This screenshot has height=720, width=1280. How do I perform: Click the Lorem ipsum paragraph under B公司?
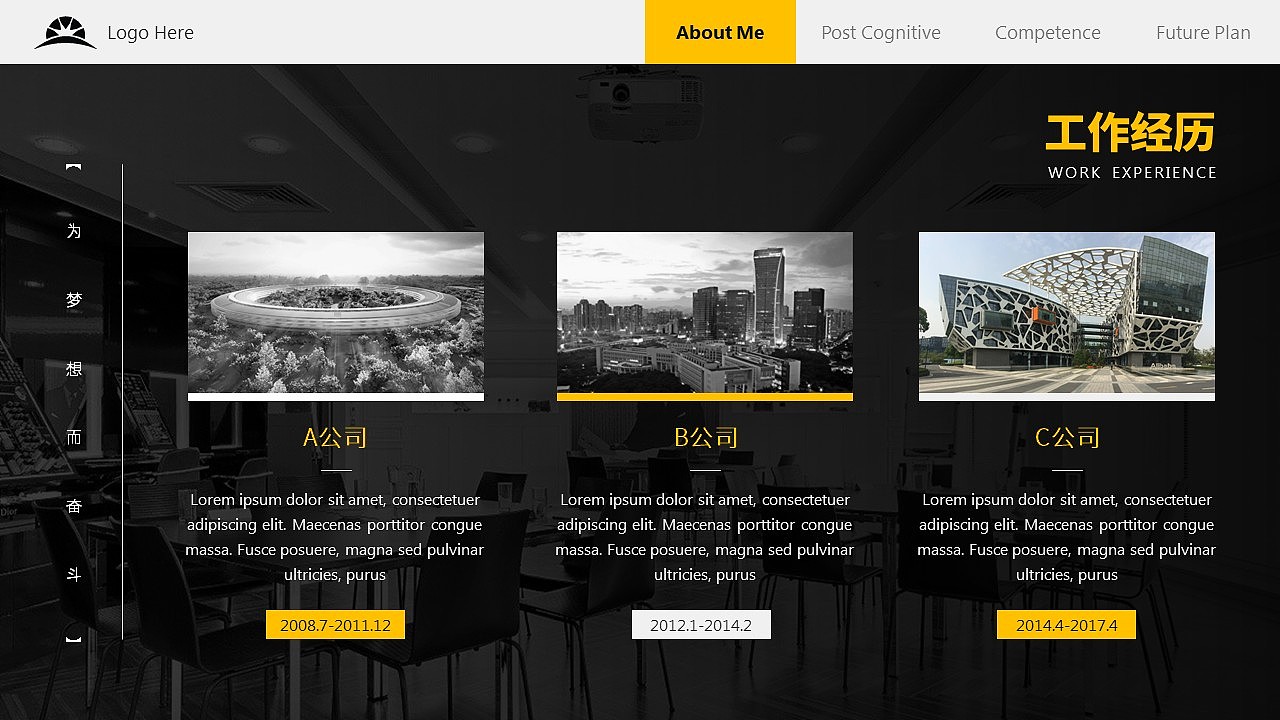tap(705, 537)
